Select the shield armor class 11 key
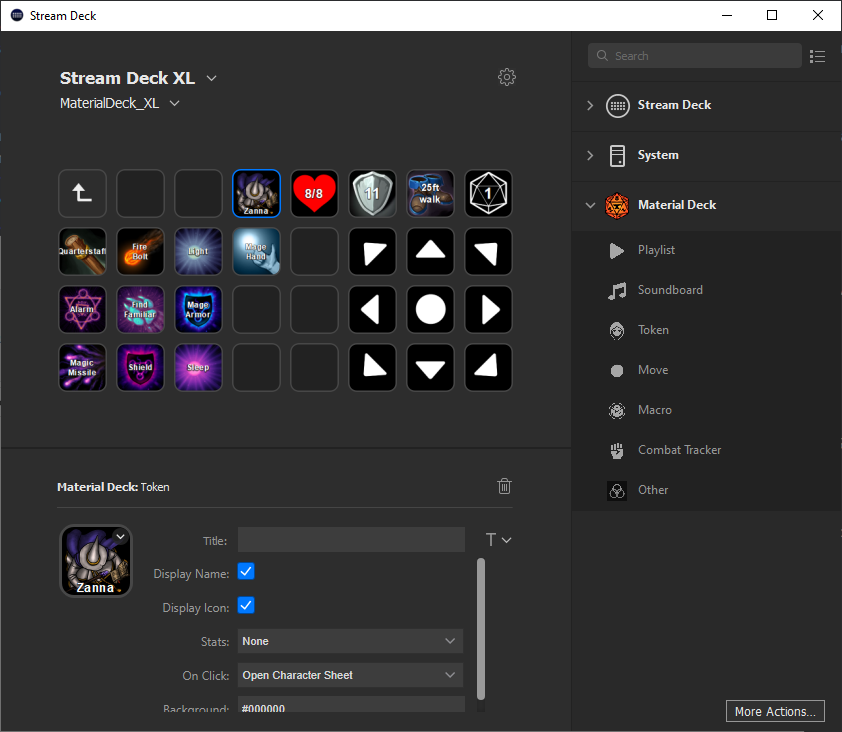 point(372,193)
